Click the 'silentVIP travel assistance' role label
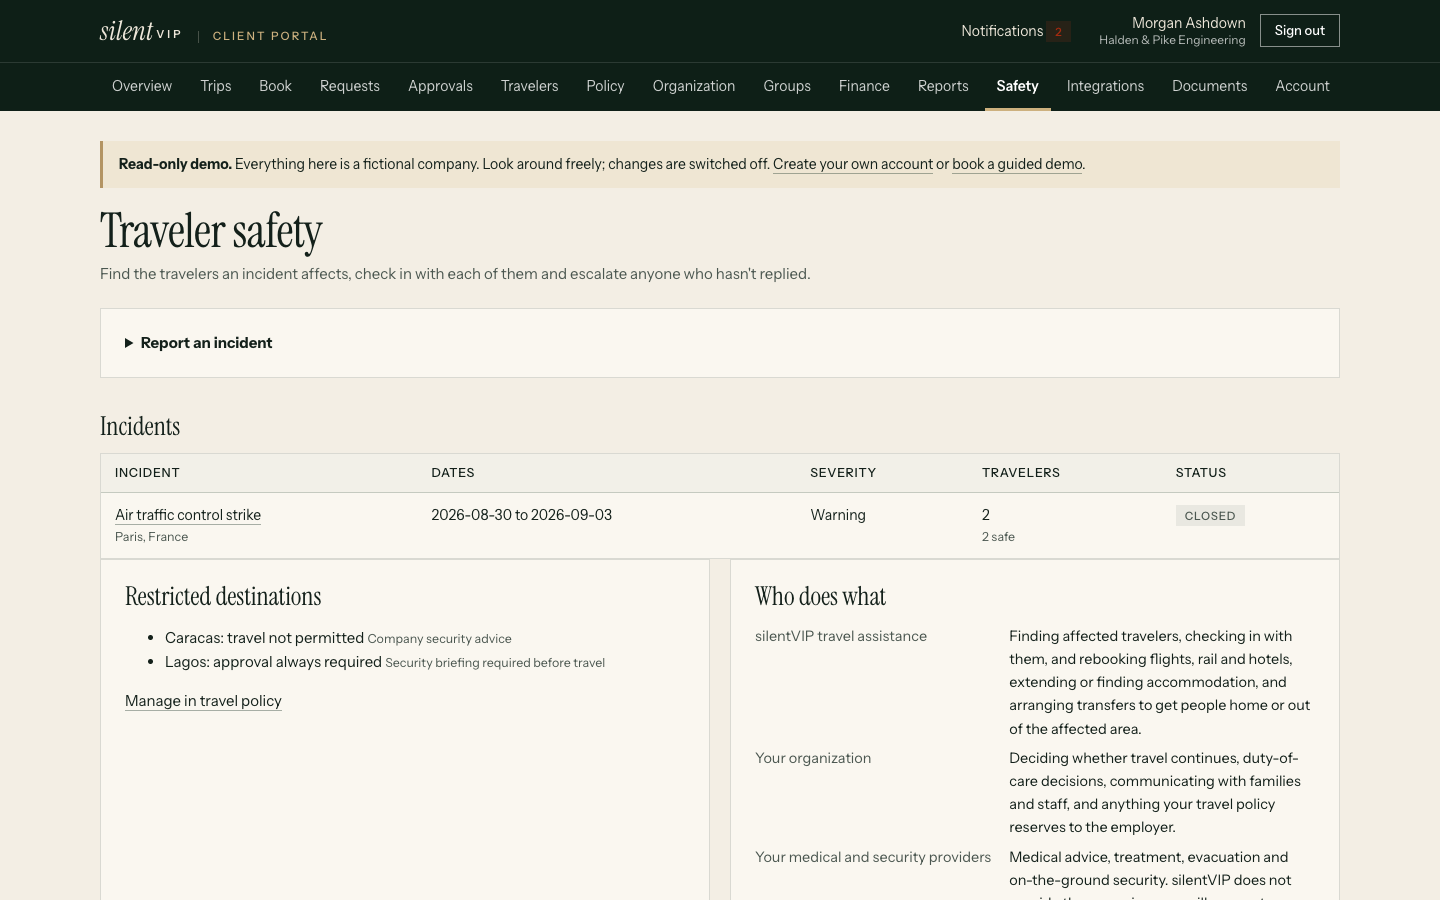Image resolution: width=1440 pixels, height=900 pixels. [841, 636]
